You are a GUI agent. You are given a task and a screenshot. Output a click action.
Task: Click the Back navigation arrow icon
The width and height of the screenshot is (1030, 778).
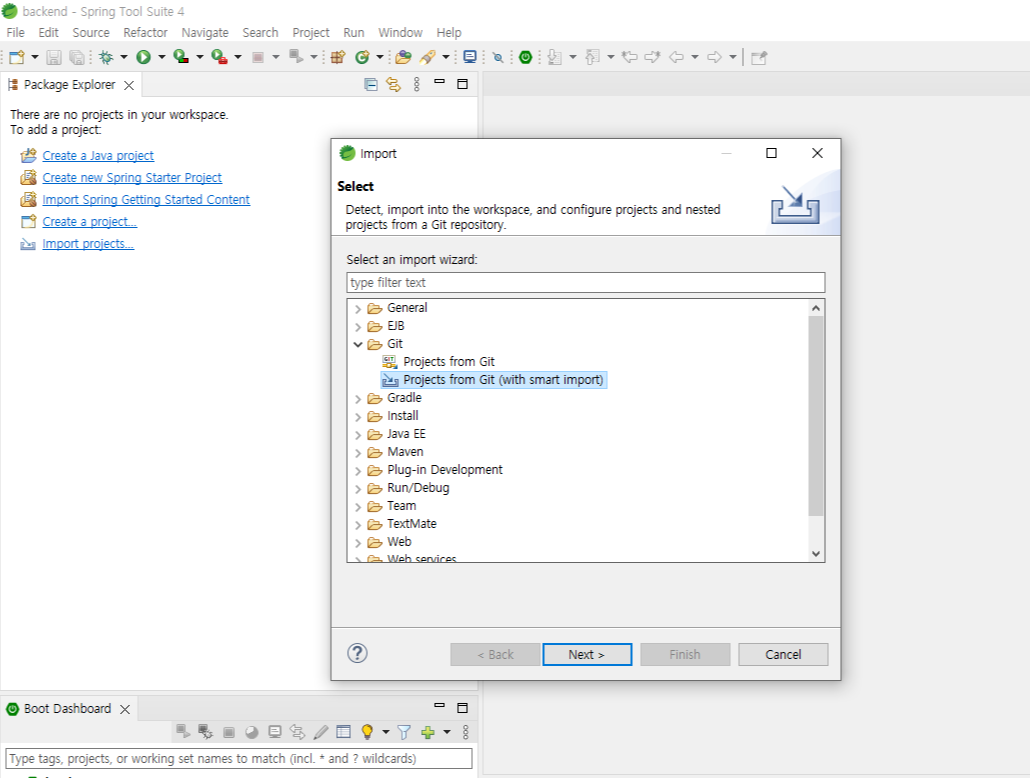[677, 57]
